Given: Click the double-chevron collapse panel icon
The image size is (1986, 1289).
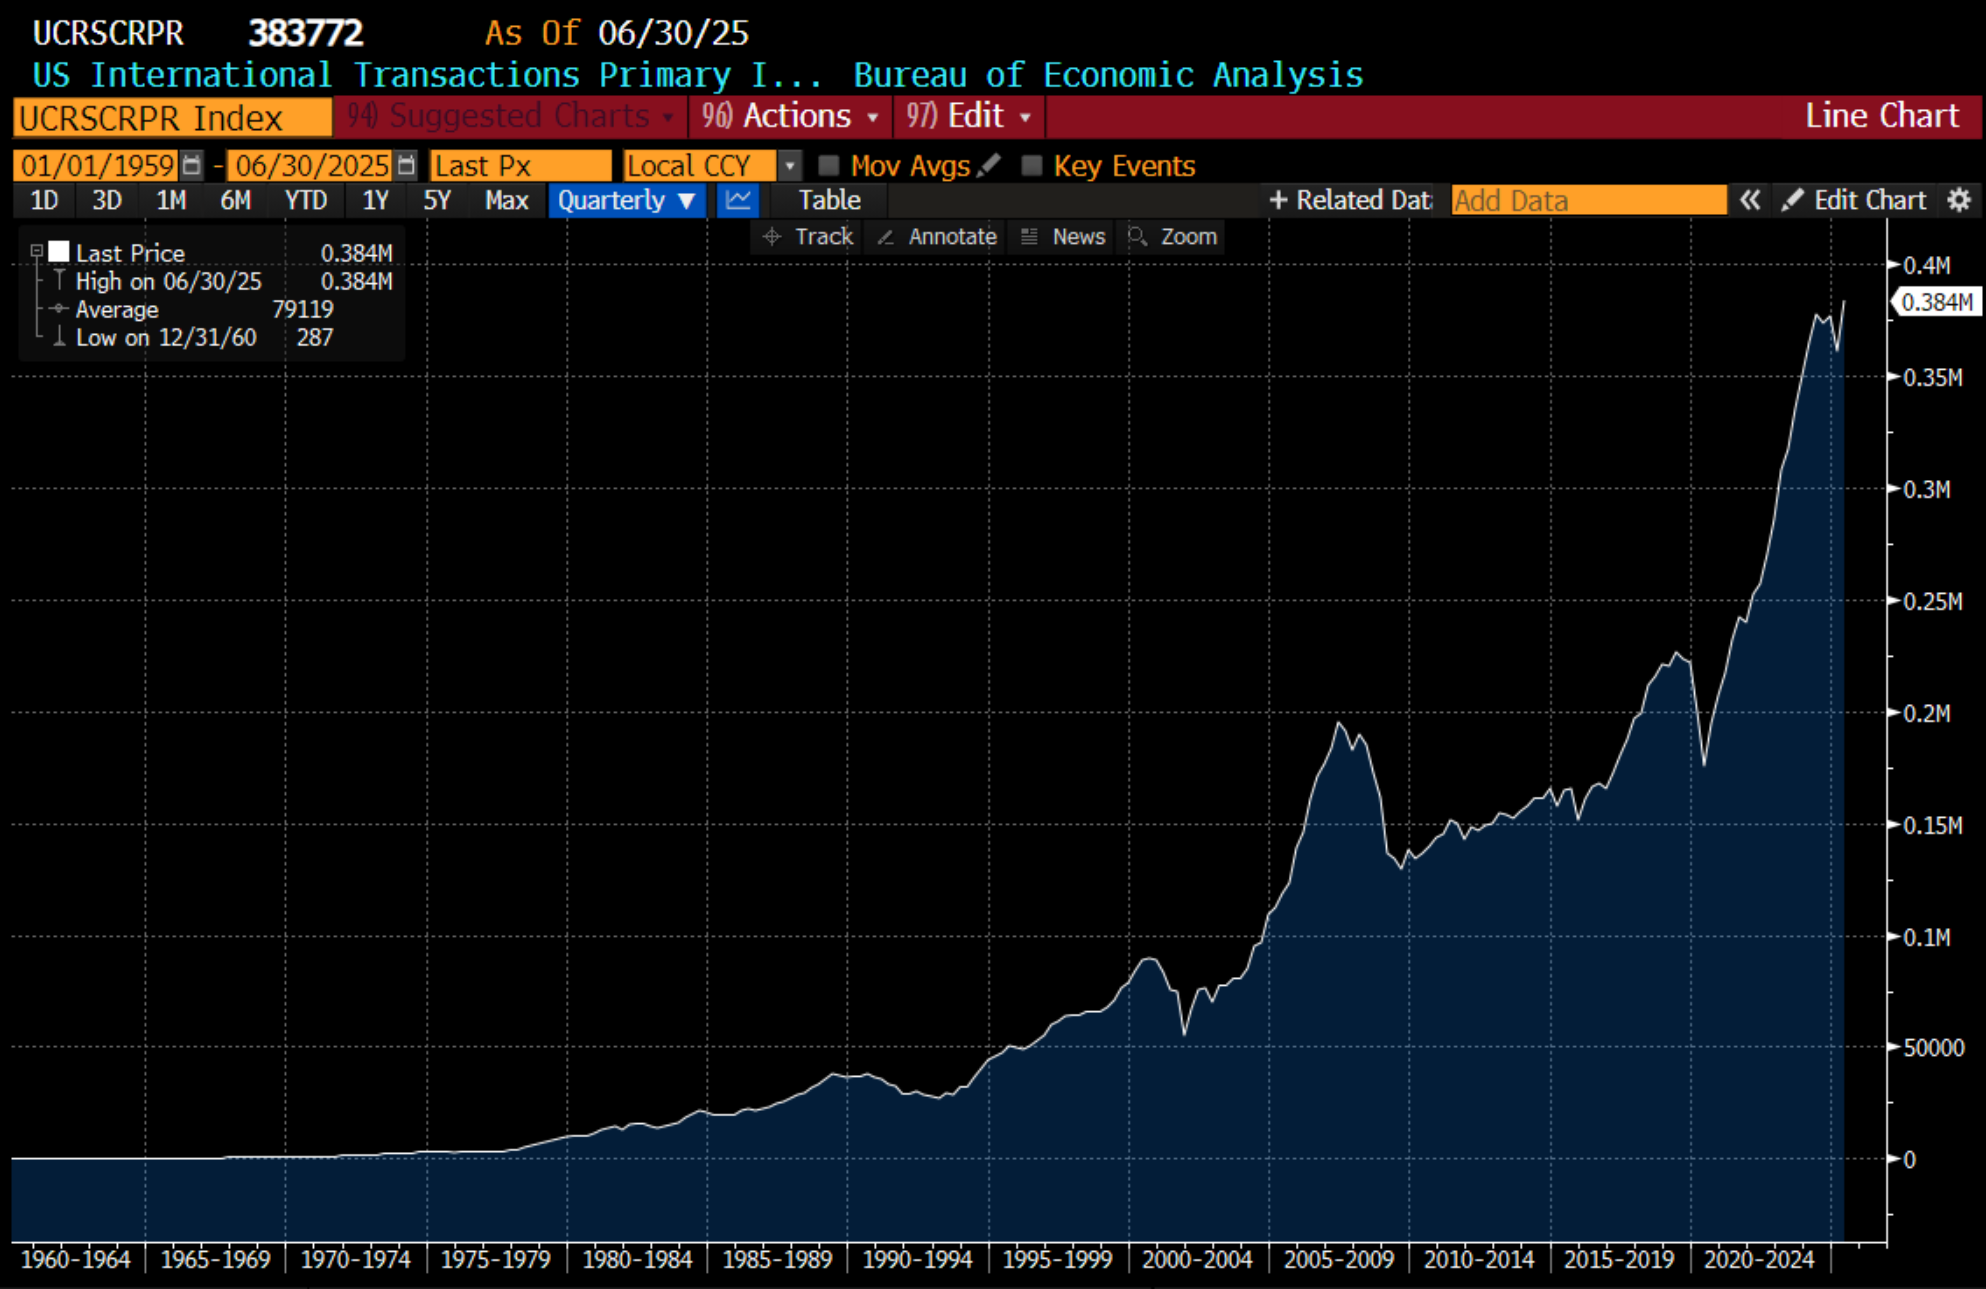Looking at the screenshot, I should [1749, 200].
